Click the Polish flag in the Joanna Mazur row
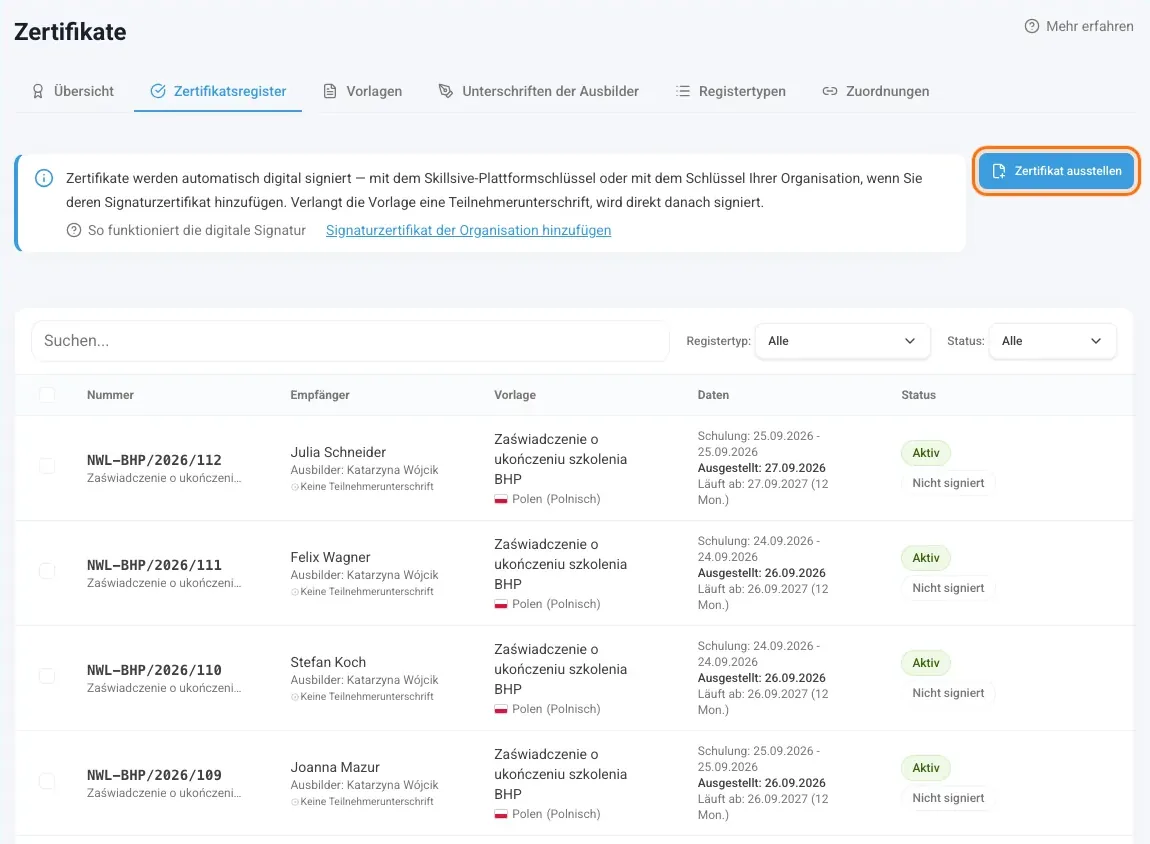The height and width of the screenshot is (844, 1150). (x=501, y=814)
